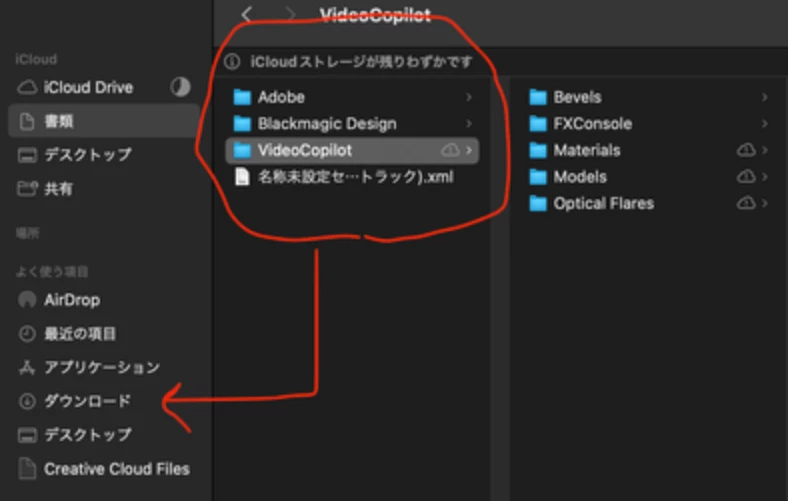Expand chevron beside Blackmagic Design folder

(x=469, y=124)
